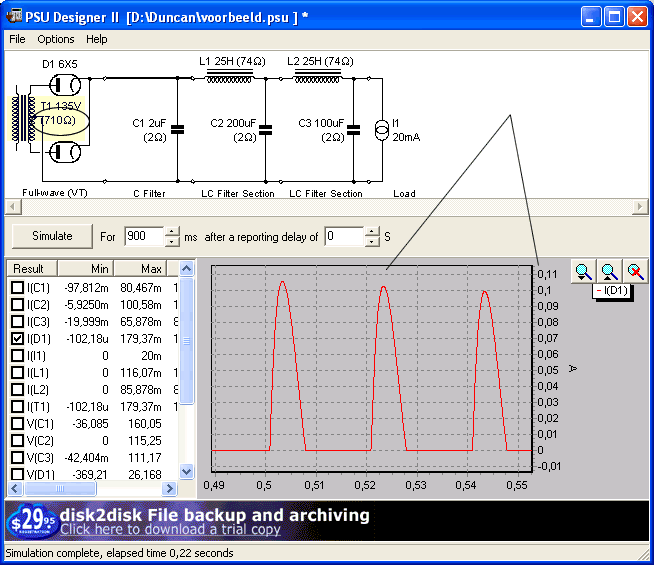Enable the V(C2) result checkbox
Screen dimensions: 654x565
(17, 441)
